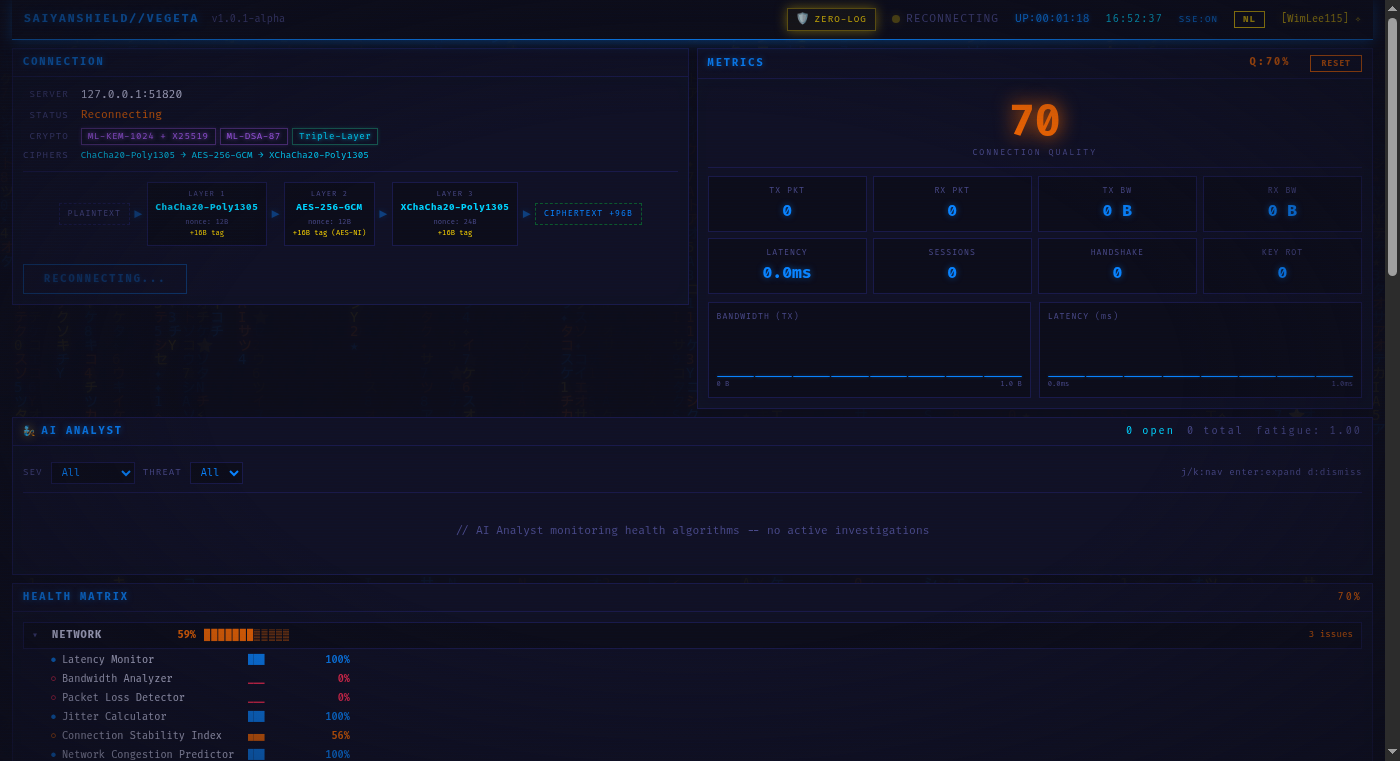Click the arrow between Layer 1 and Layer 2
The width and height of the screenshot is (1400, 761).
[x=274, y=214]
